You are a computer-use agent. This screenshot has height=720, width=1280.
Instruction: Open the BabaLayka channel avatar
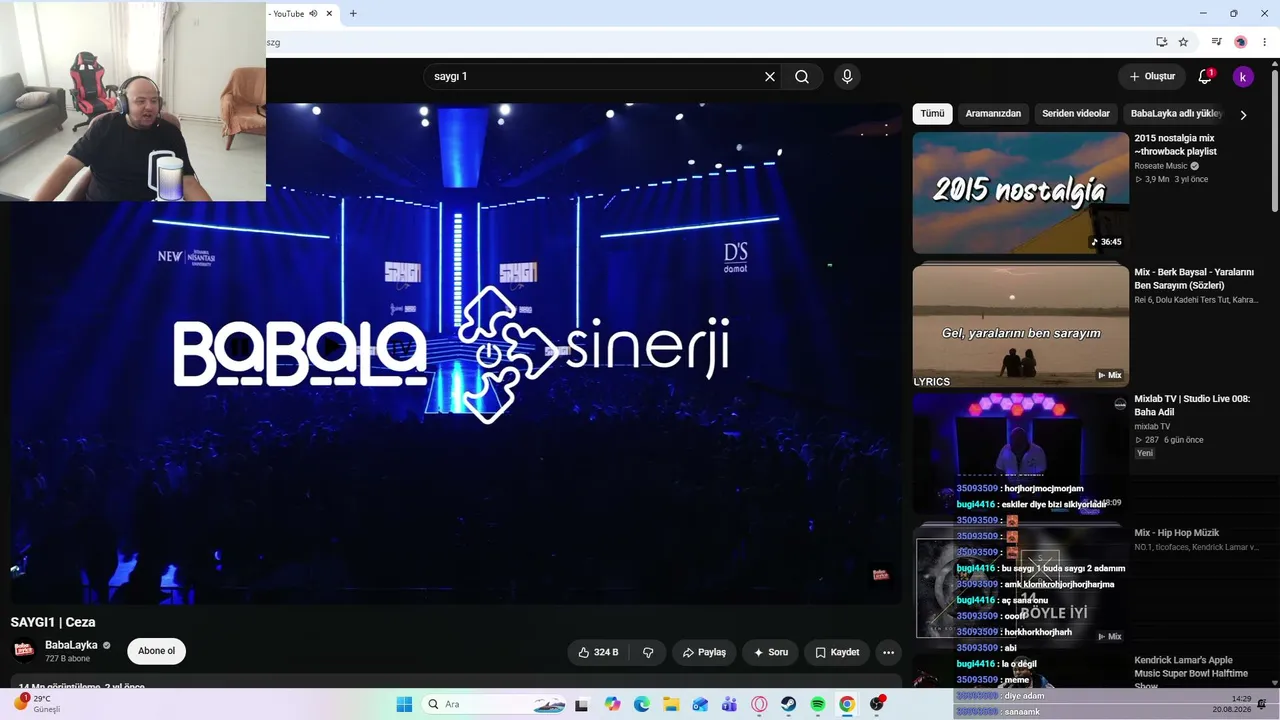point(24,651)
